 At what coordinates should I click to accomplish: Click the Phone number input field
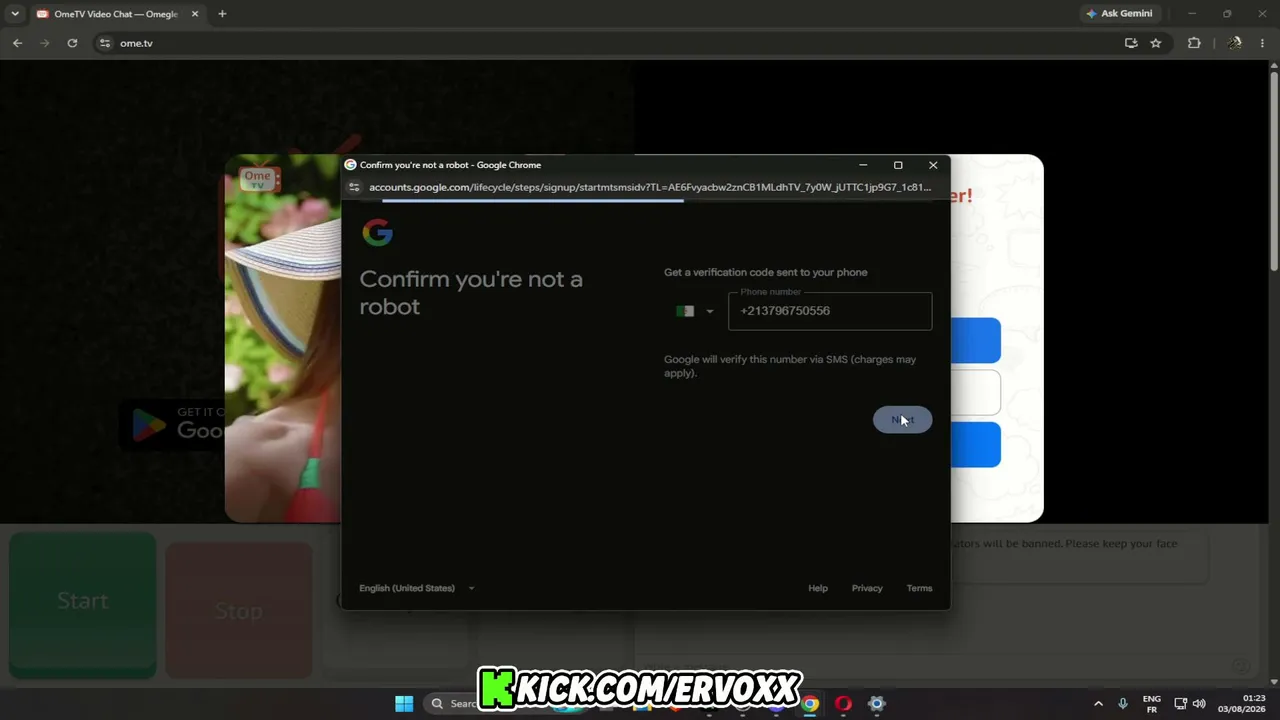tap(830, 311)
